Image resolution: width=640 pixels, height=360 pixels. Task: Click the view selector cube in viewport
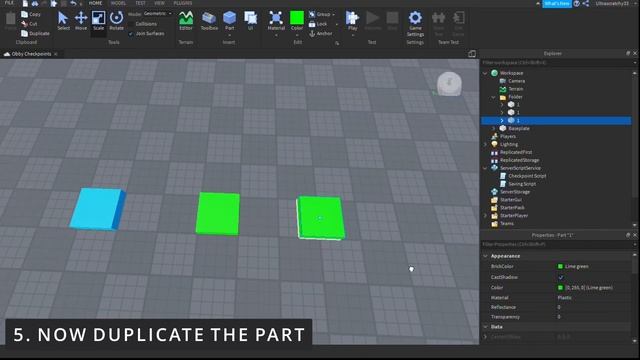pos(449,84)
